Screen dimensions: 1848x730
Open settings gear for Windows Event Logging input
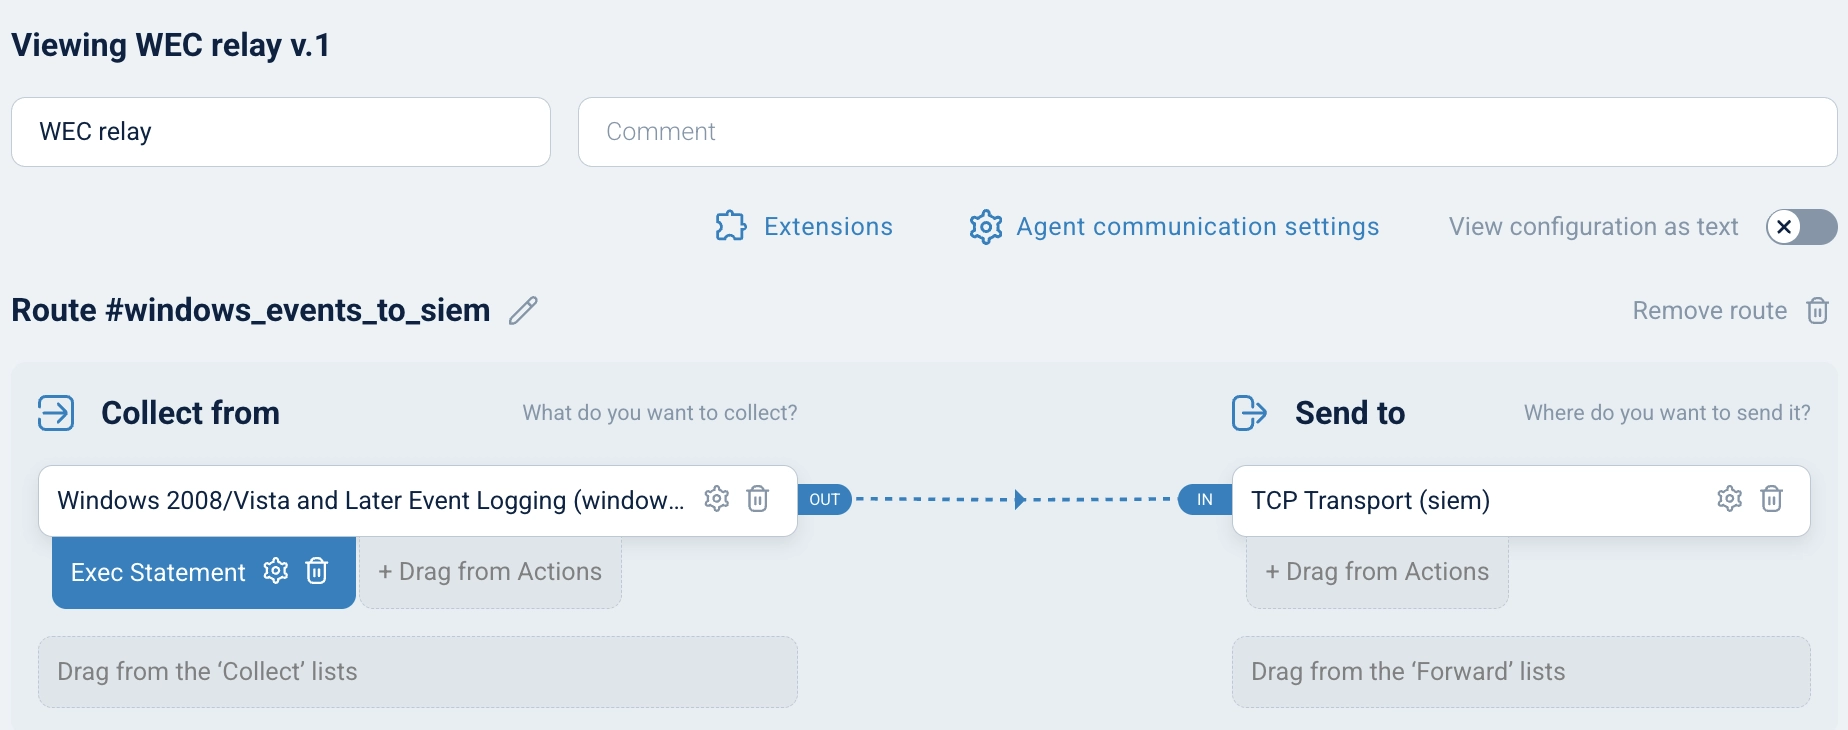717,498
